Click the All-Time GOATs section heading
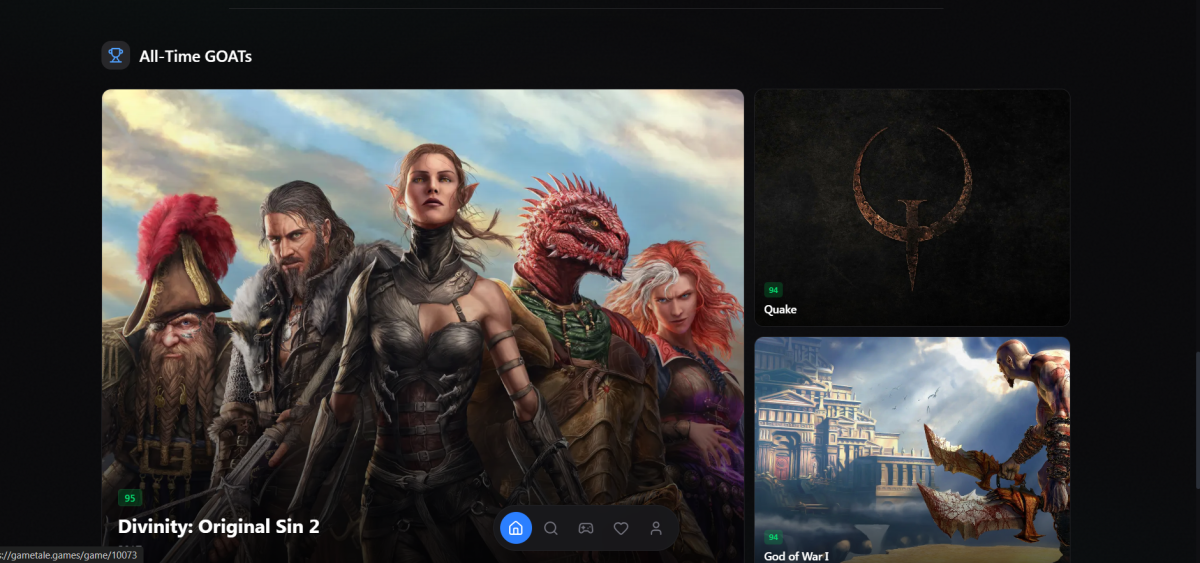The image size is (1200, 563). [195, 56]
